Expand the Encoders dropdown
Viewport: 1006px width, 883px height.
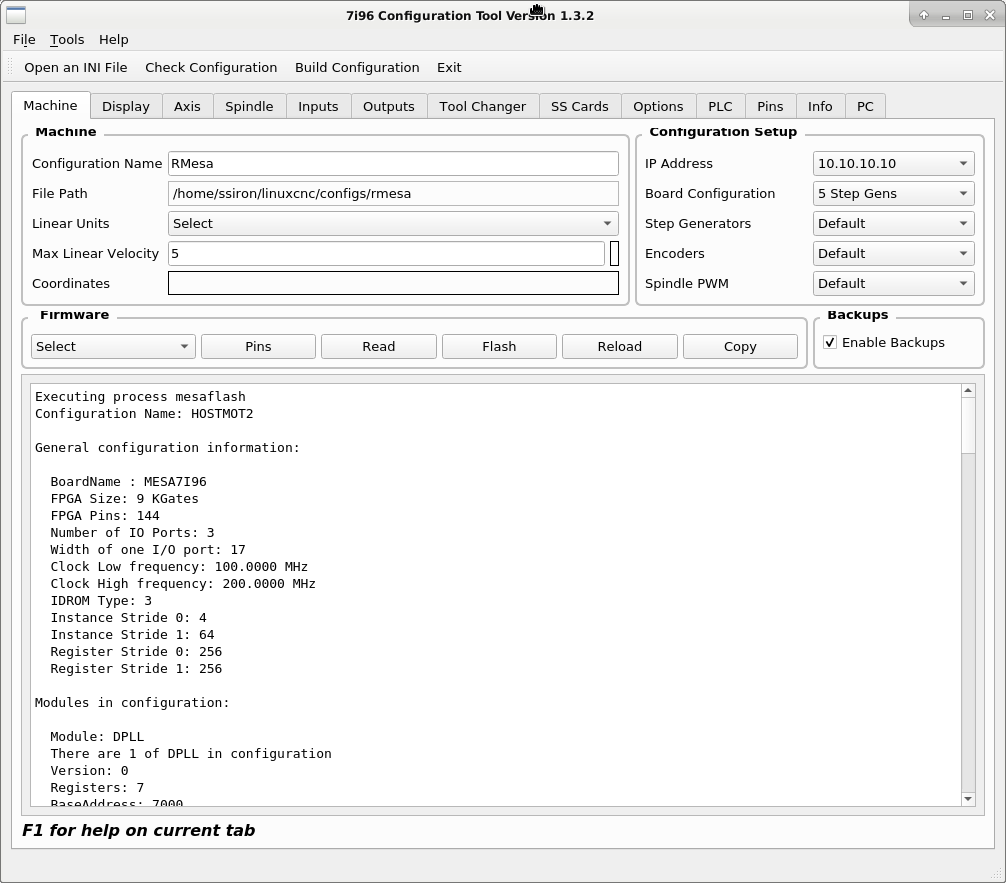[x=893, y=253]
